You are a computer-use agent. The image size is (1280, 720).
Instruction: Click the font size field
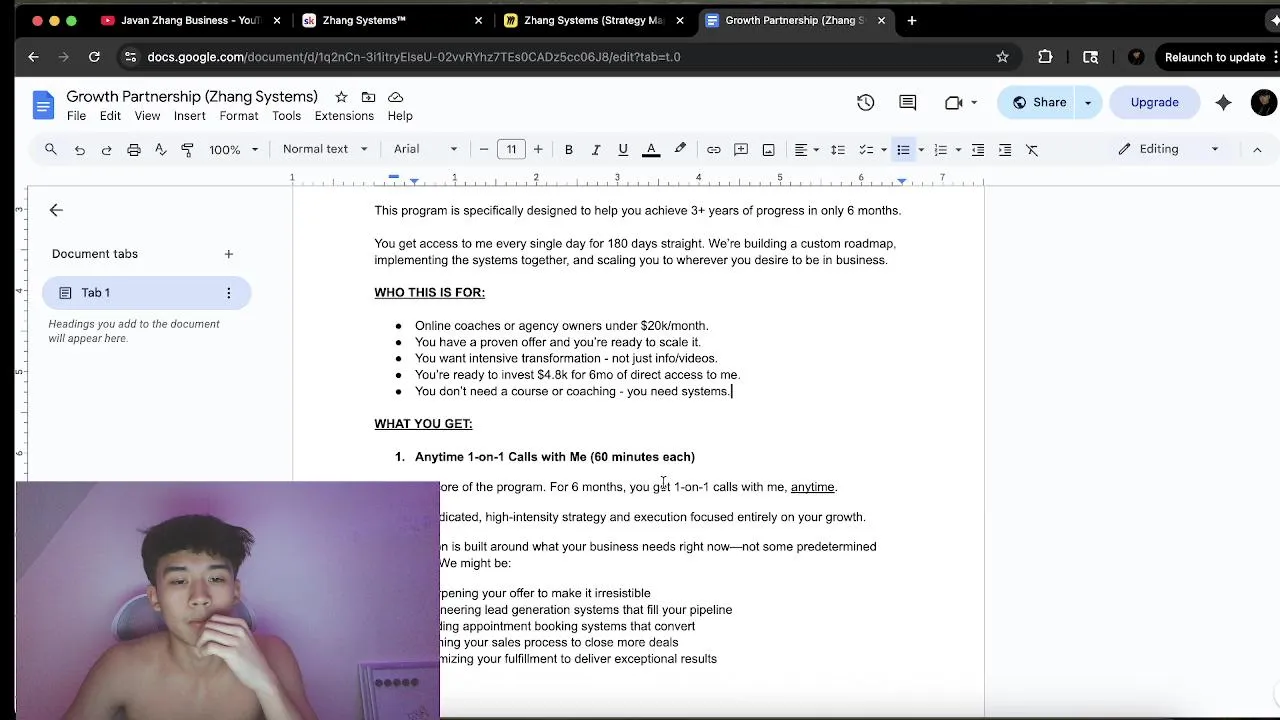coord(511,149)
